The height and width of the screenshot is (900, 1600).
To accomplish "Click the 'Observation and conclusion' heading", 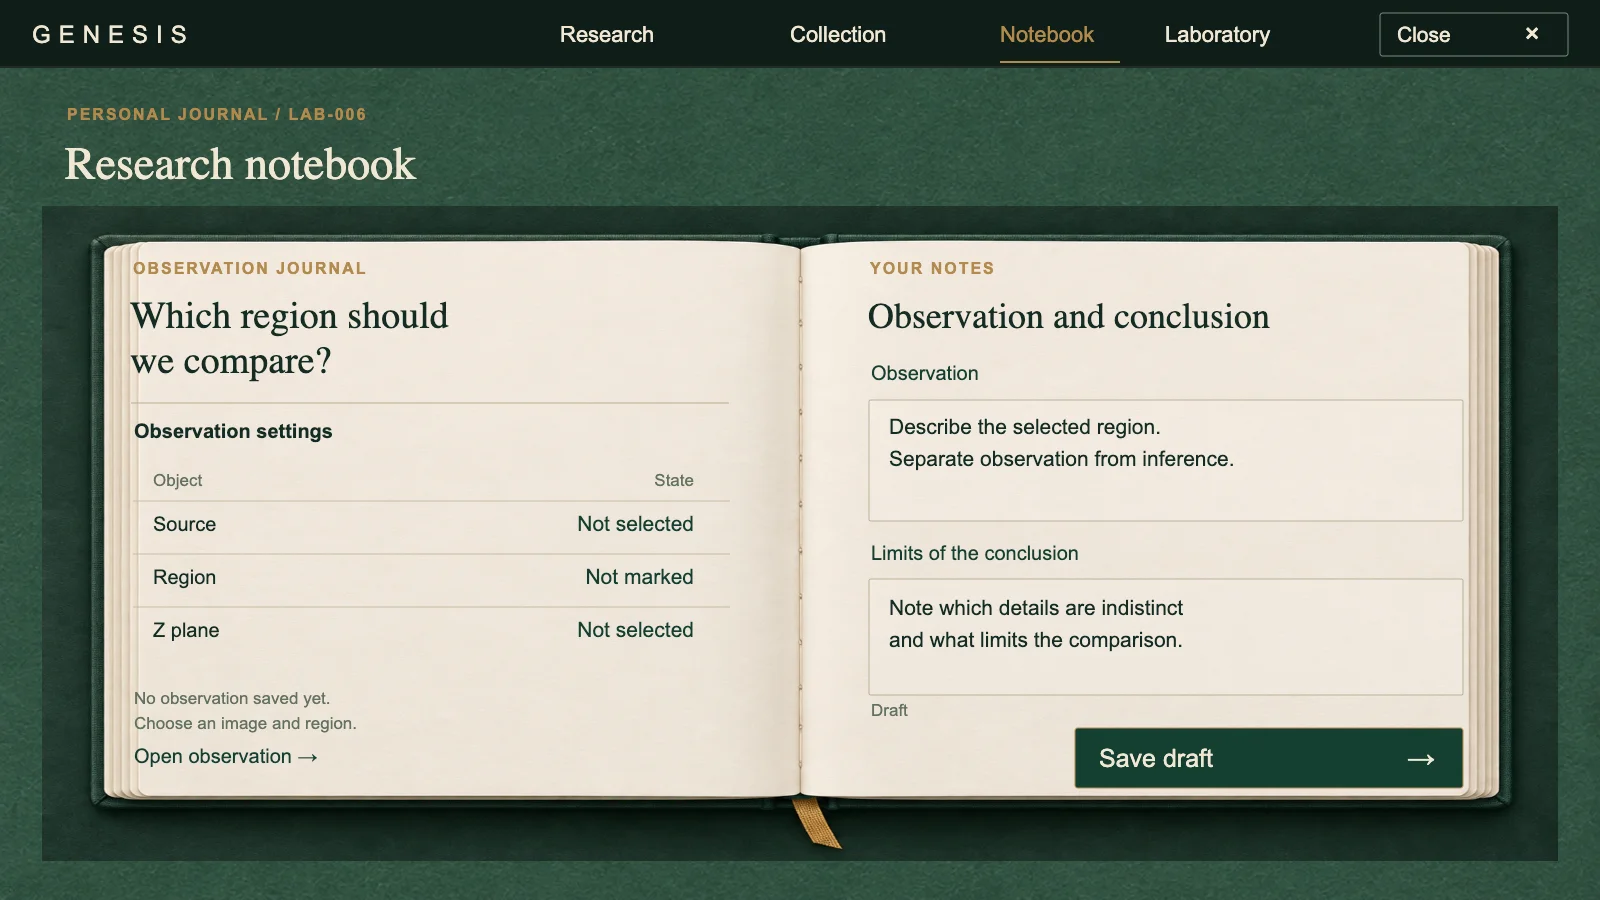I will [1068, 317].
